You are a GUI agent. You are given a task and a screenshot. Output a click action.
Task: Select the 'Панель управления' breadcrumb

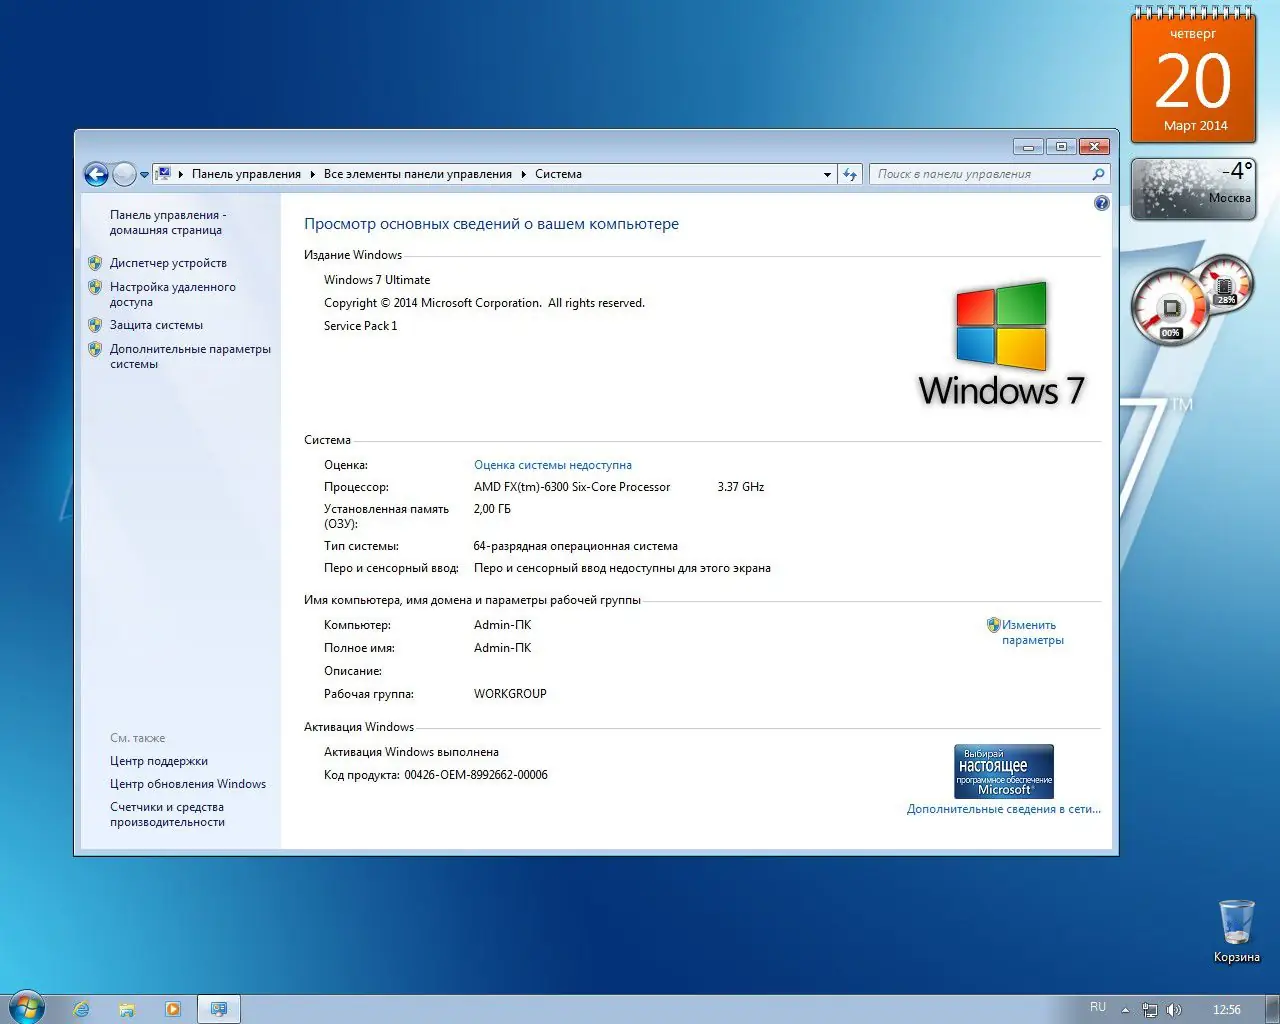[246, 174]
